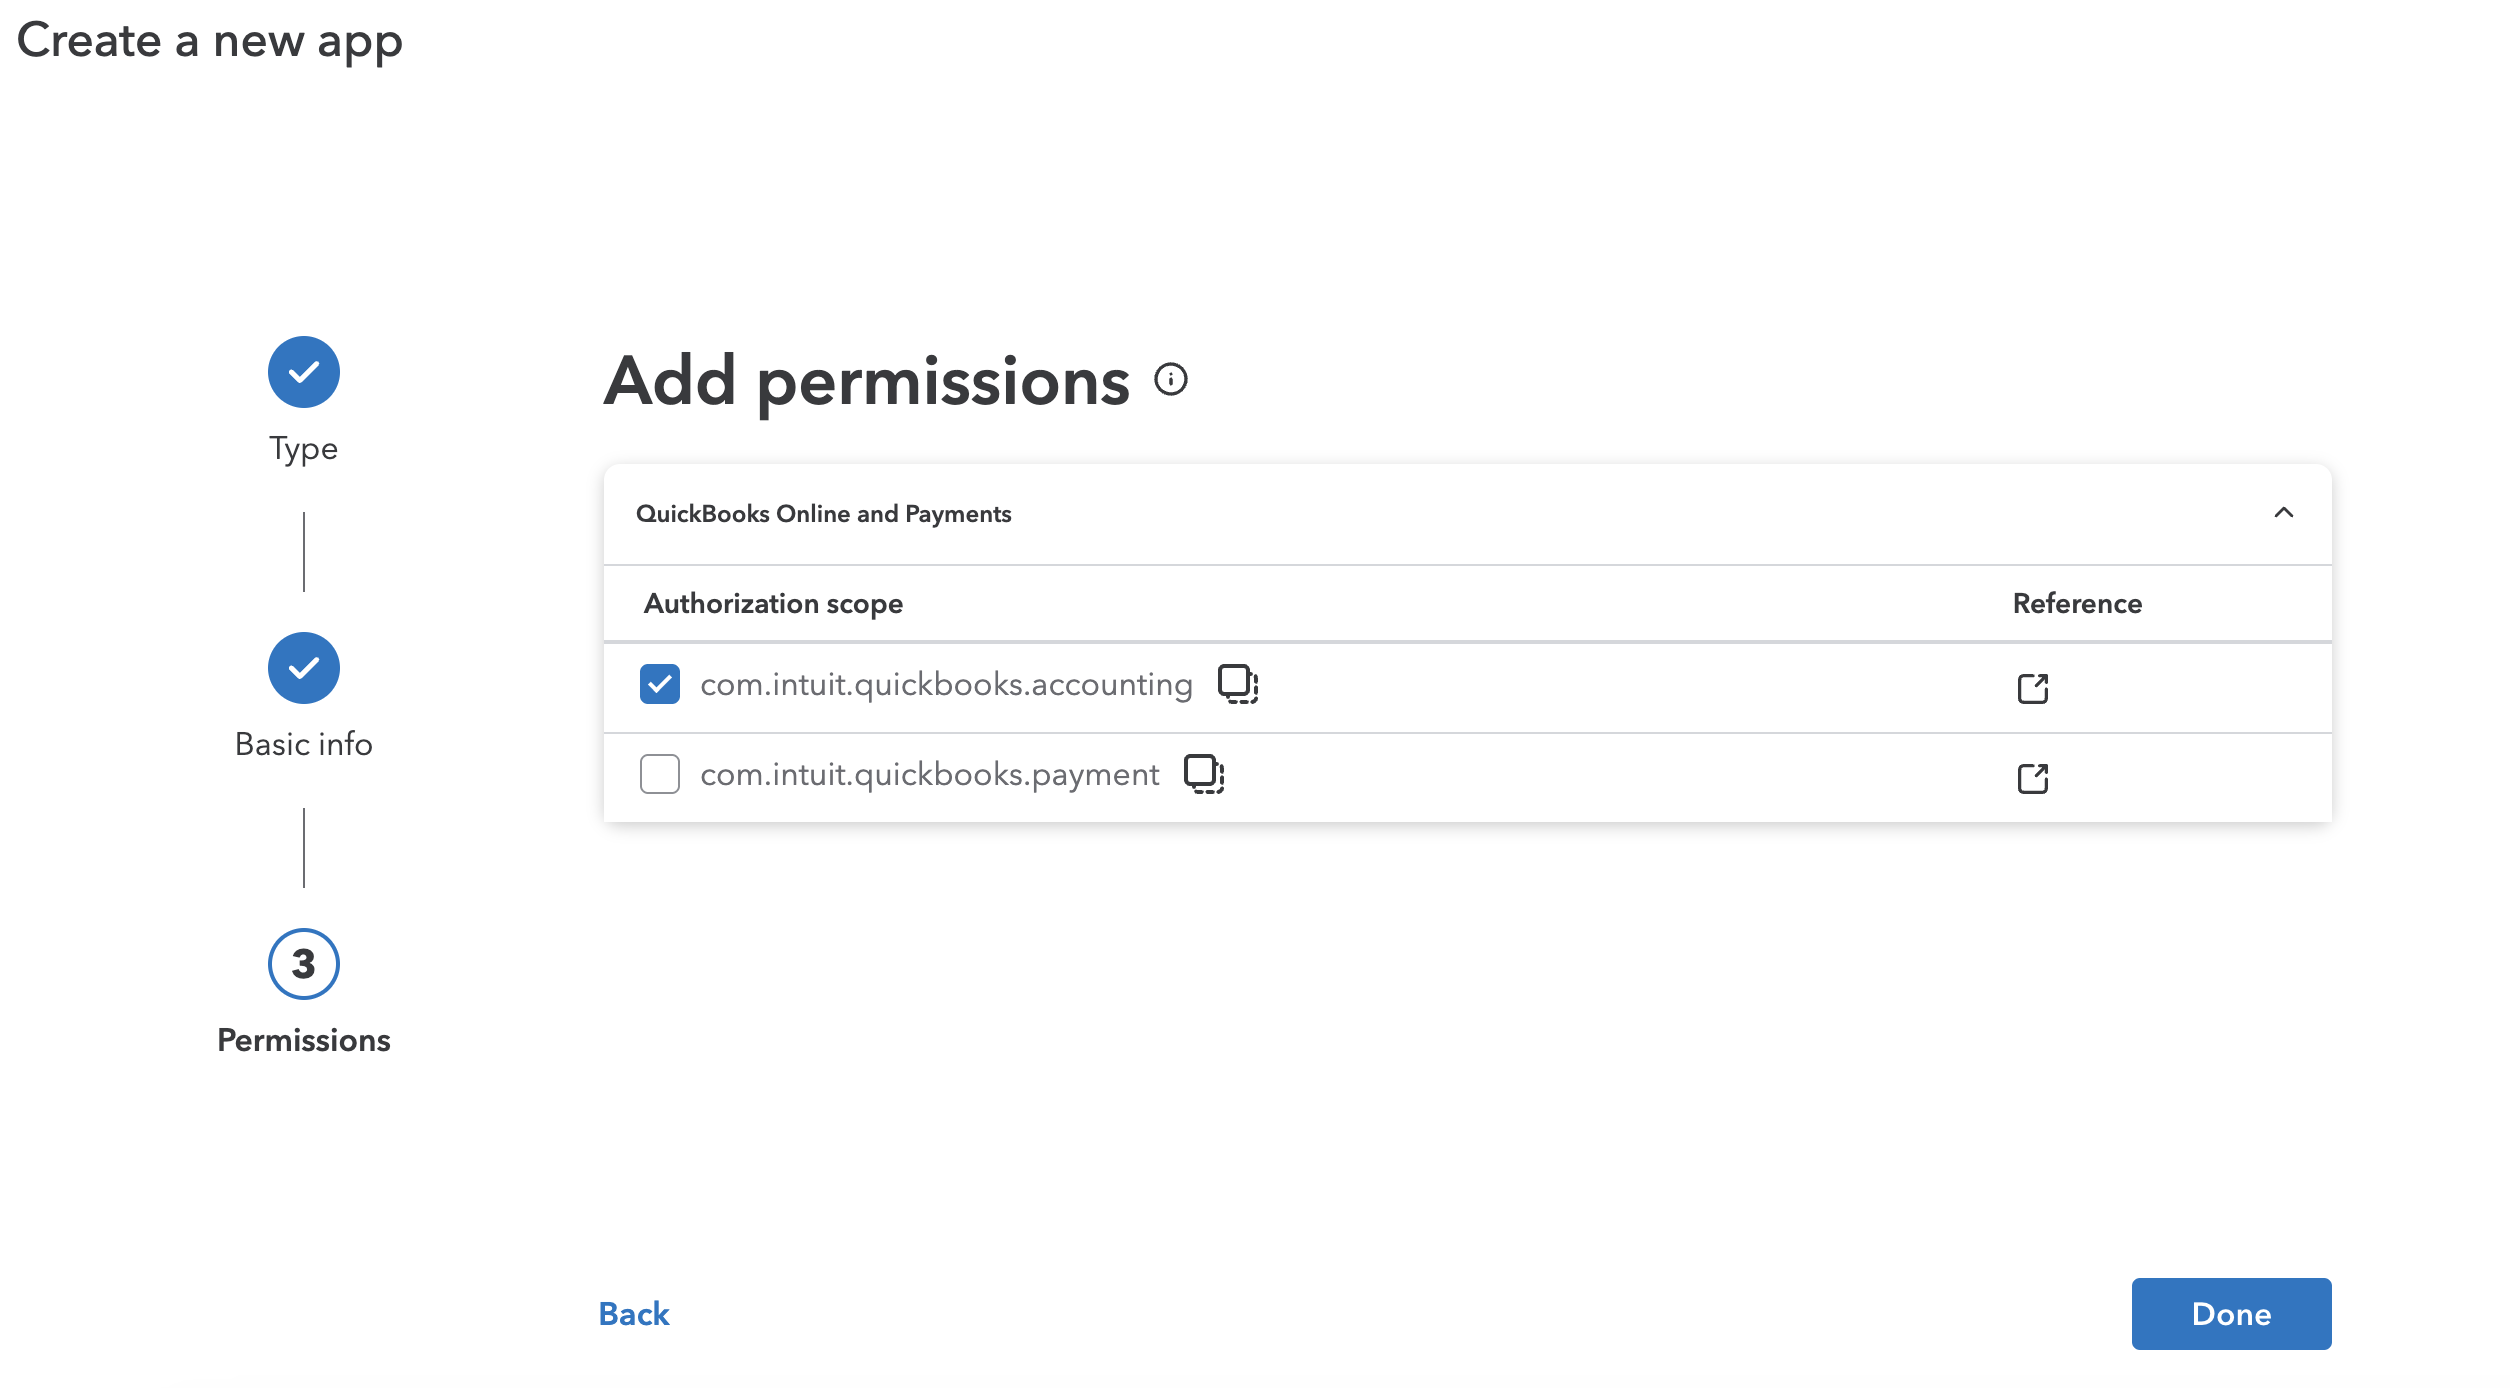Enable the com.intuit.quickbooks.payment checkbox
This screenshot has width=2510, height=1388.
pyautogui.click(x=660, y=774)
